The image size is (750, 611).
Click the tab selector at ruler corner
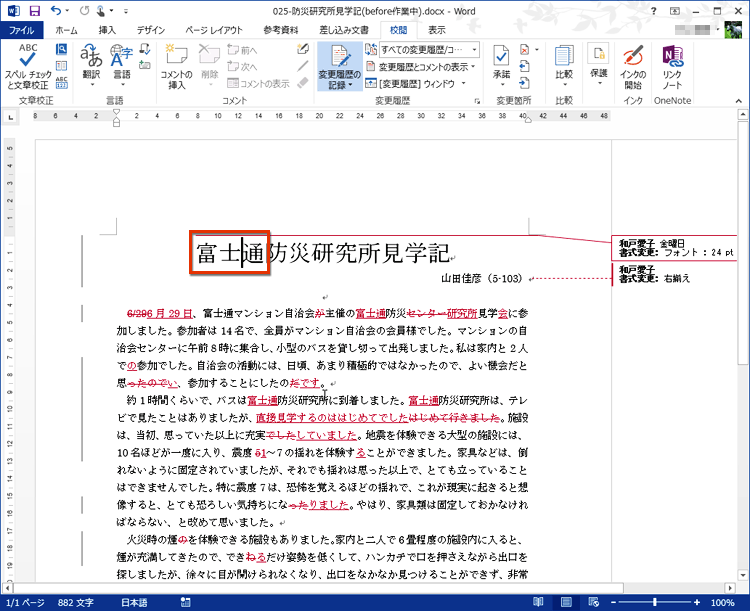[11, 117]
